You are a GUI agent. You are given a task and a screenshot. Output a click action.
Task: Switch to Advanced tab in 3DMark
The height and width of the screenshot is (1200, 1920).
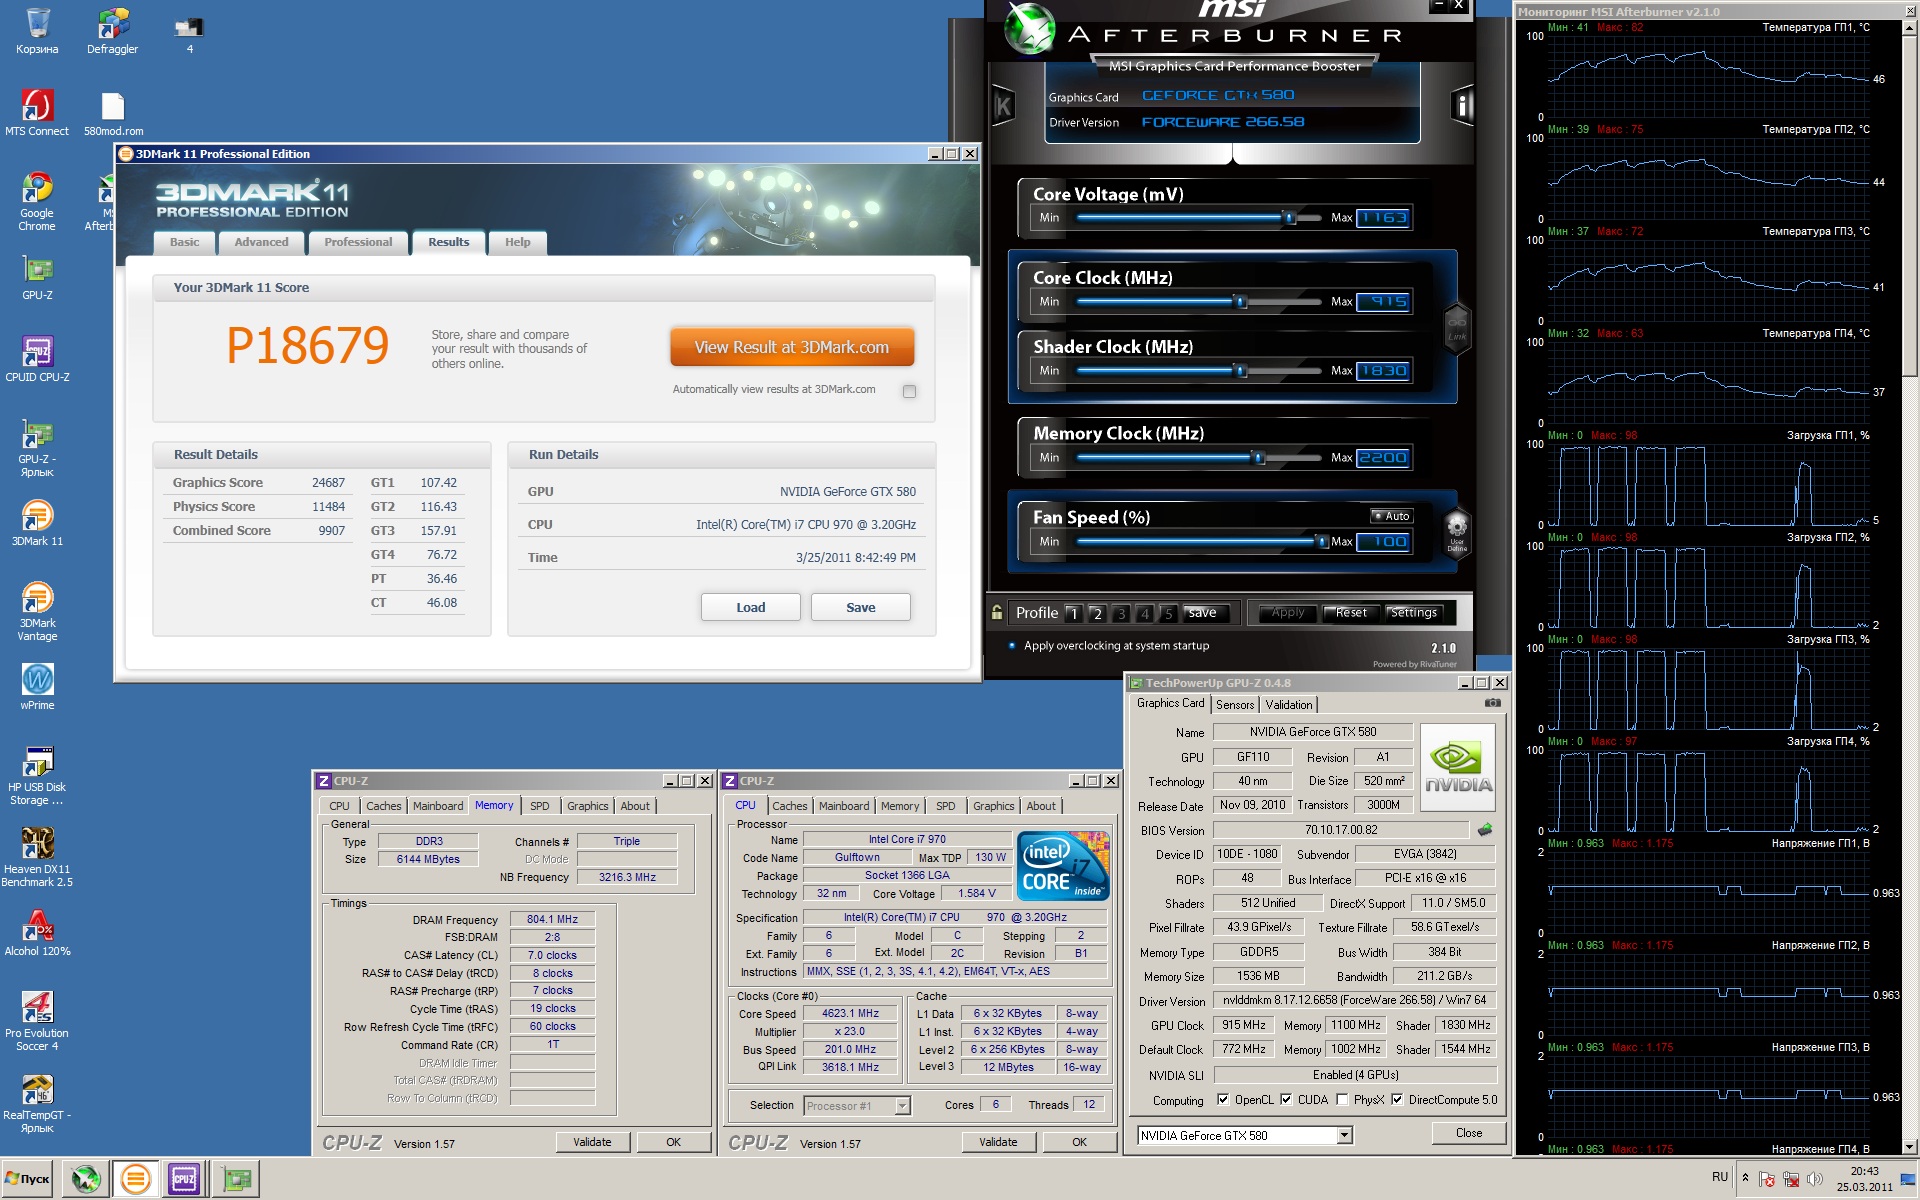(261, 242)
